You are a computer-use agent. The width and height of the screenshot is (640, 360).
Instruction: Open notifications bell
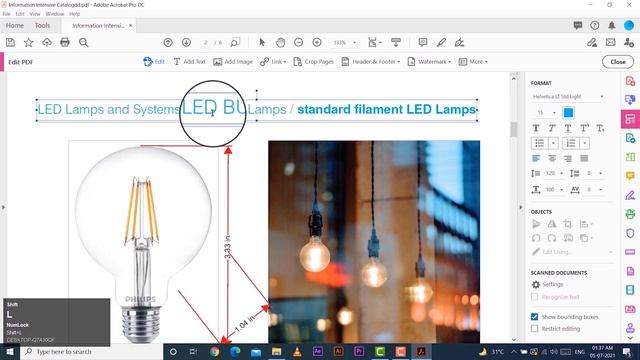pyautogui.click(x=611, y=25)
